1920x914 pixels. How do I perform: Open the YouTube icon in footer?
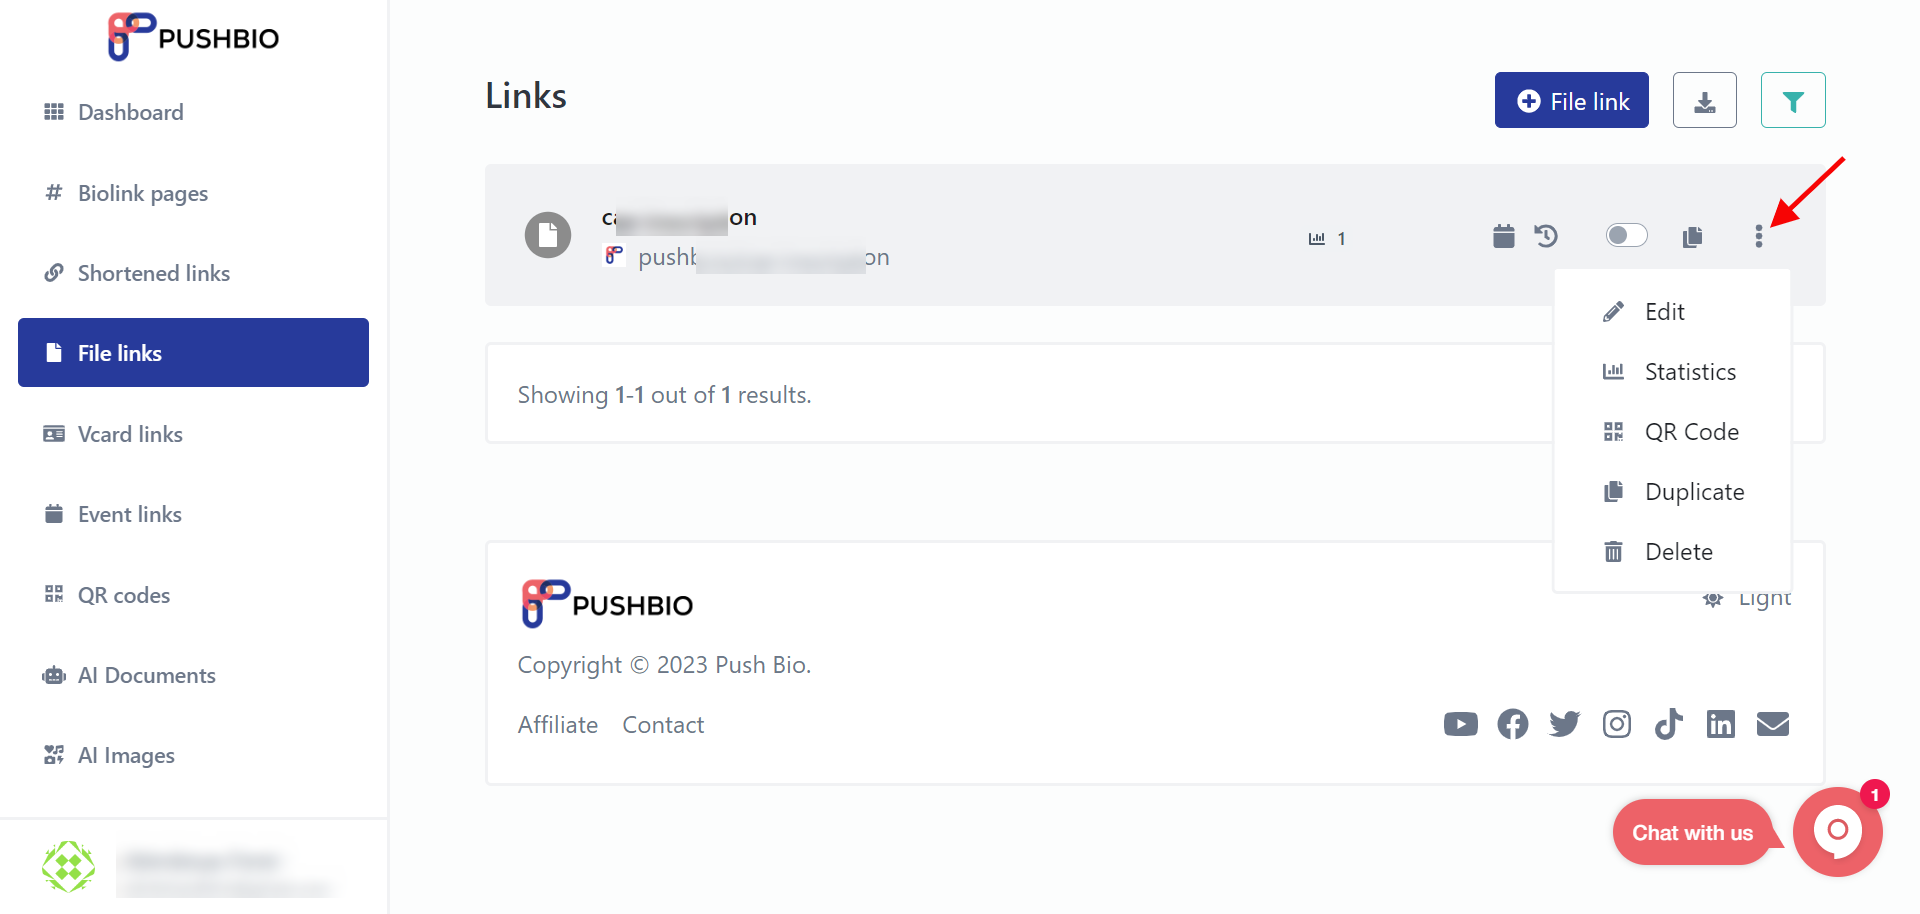tap(1461, 724)
